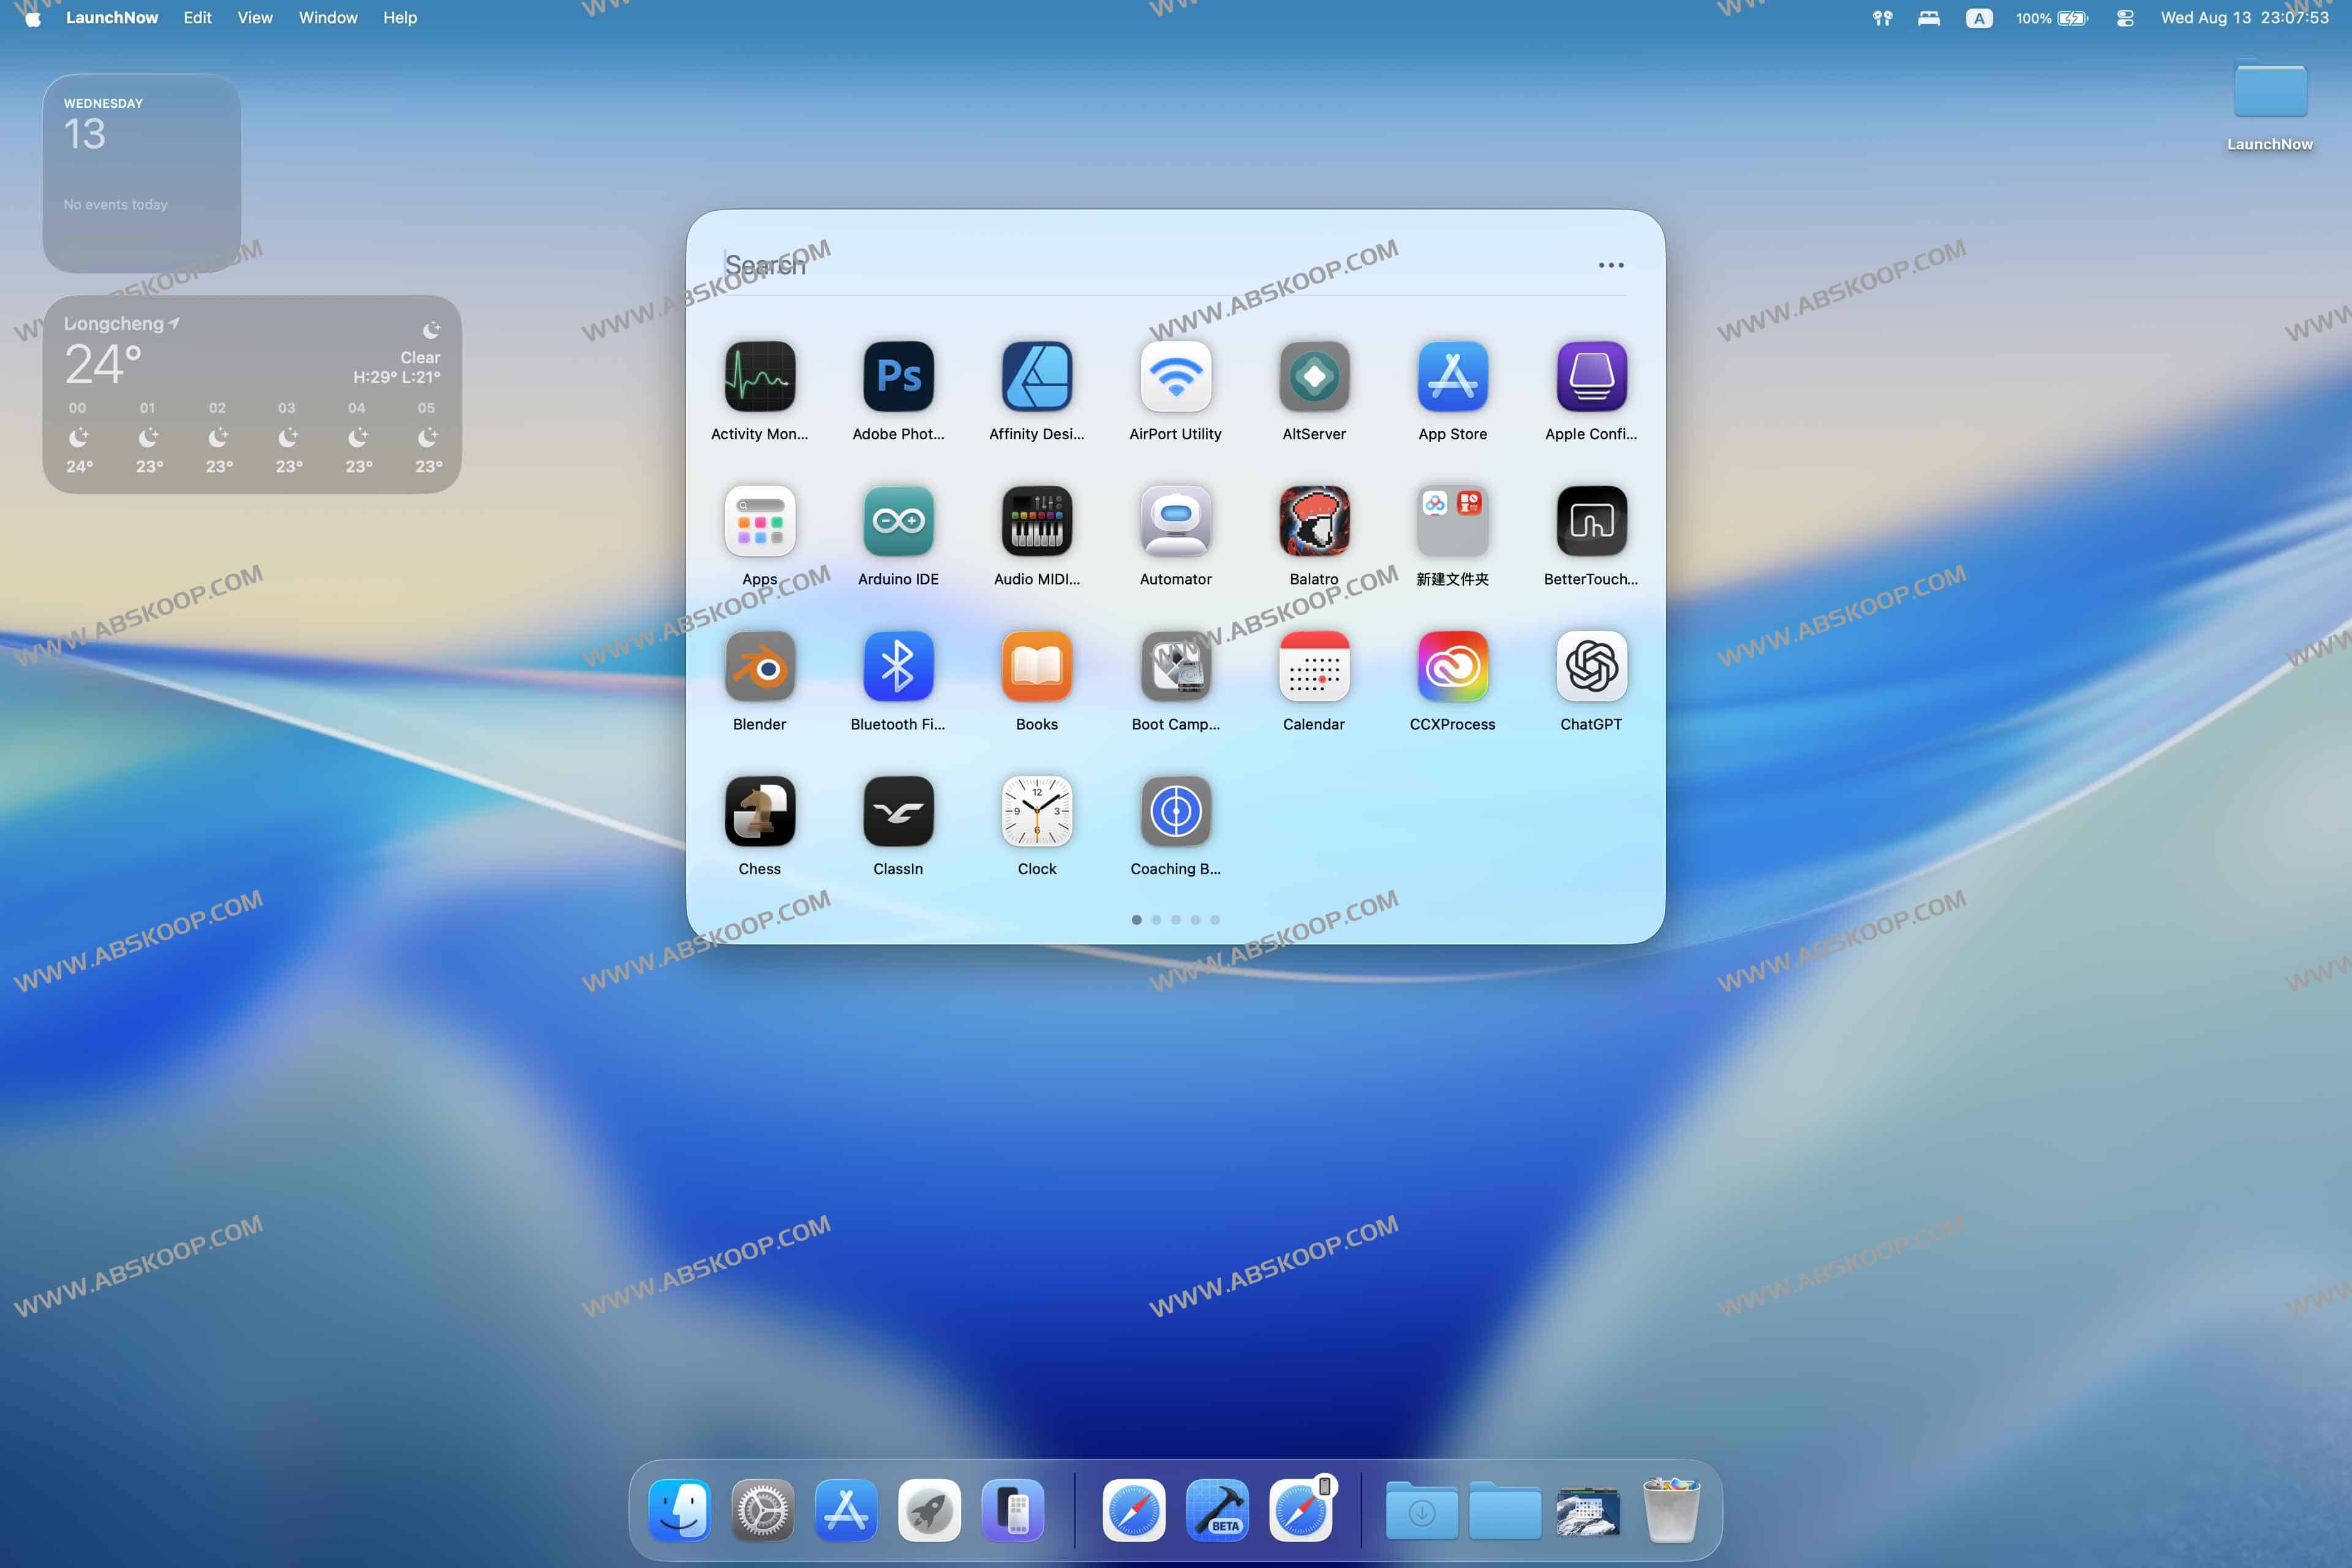This screenshot has width=2352, height=1568.
Task: Launch BetterTouchTool
Action: pos(1590,521)
